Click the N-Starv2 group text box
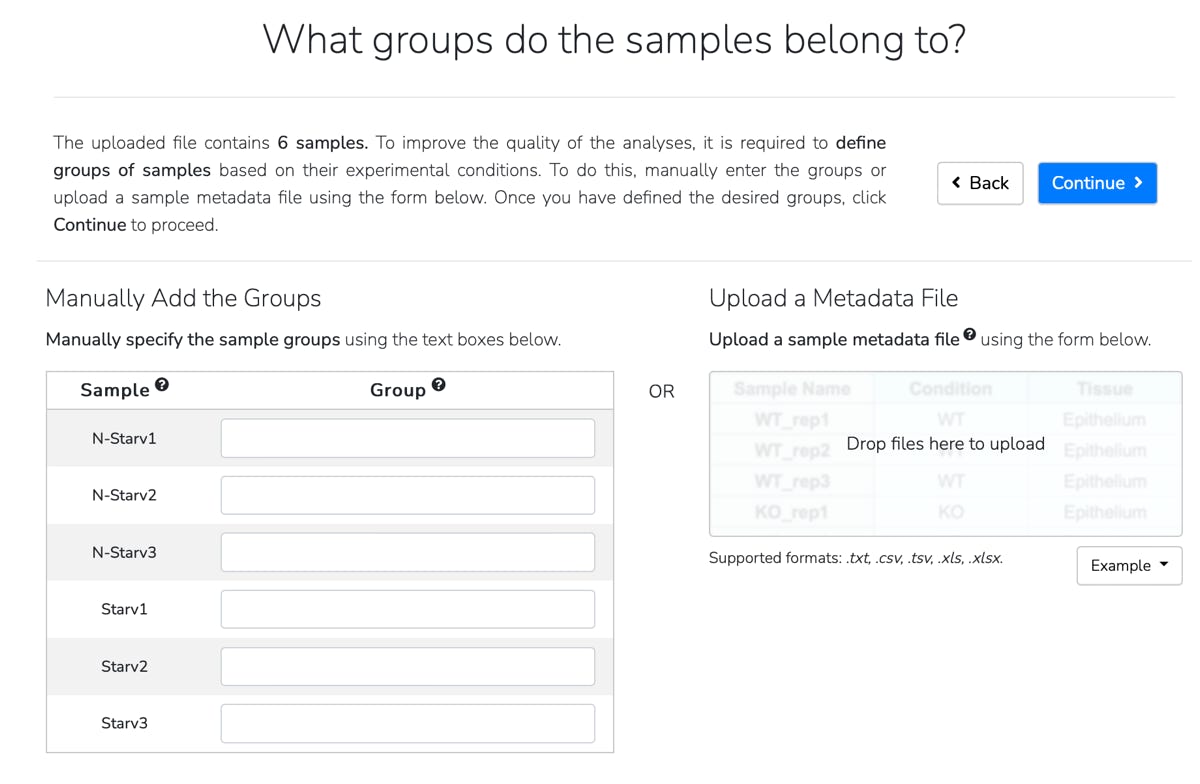This screenshot has height=784, width=1200. tap(408, 496)
